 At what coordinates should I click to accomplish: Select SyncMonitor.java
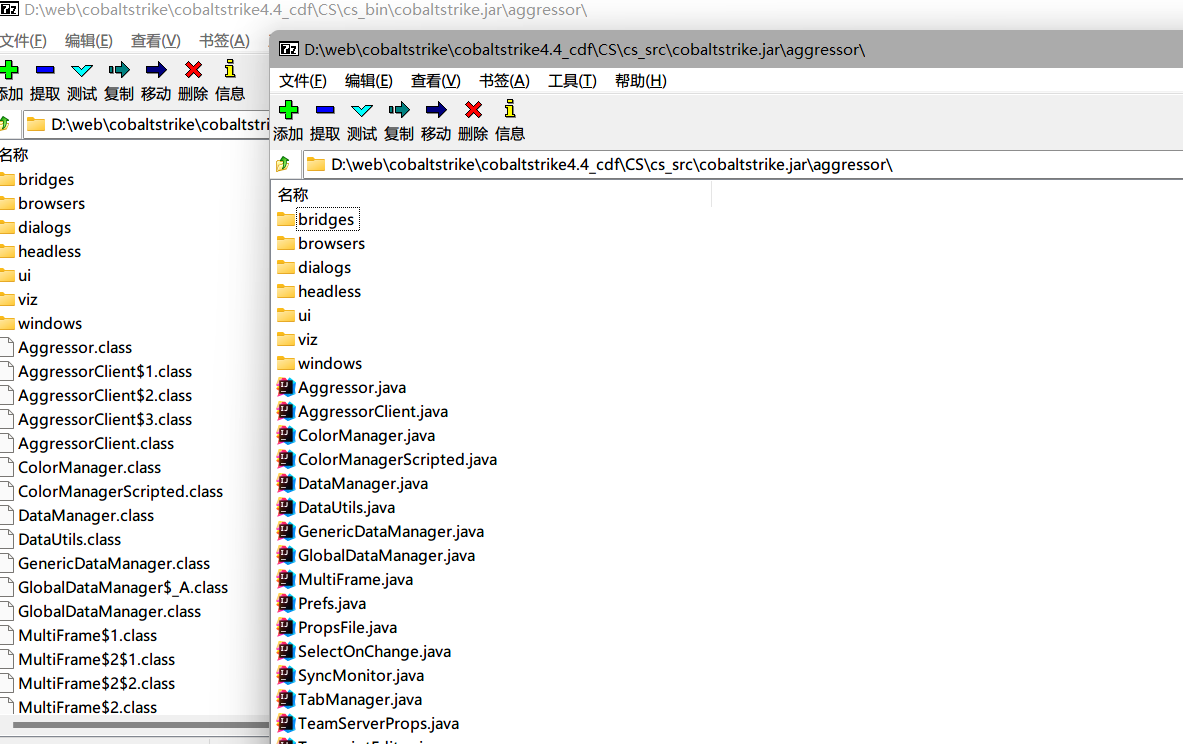pos(351,676)
